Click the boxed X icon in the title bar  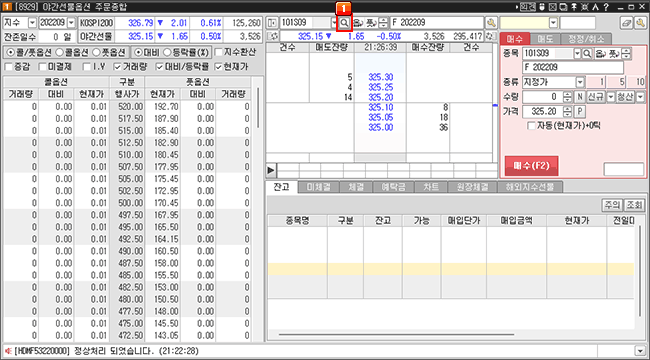click(x=553, y=7)
